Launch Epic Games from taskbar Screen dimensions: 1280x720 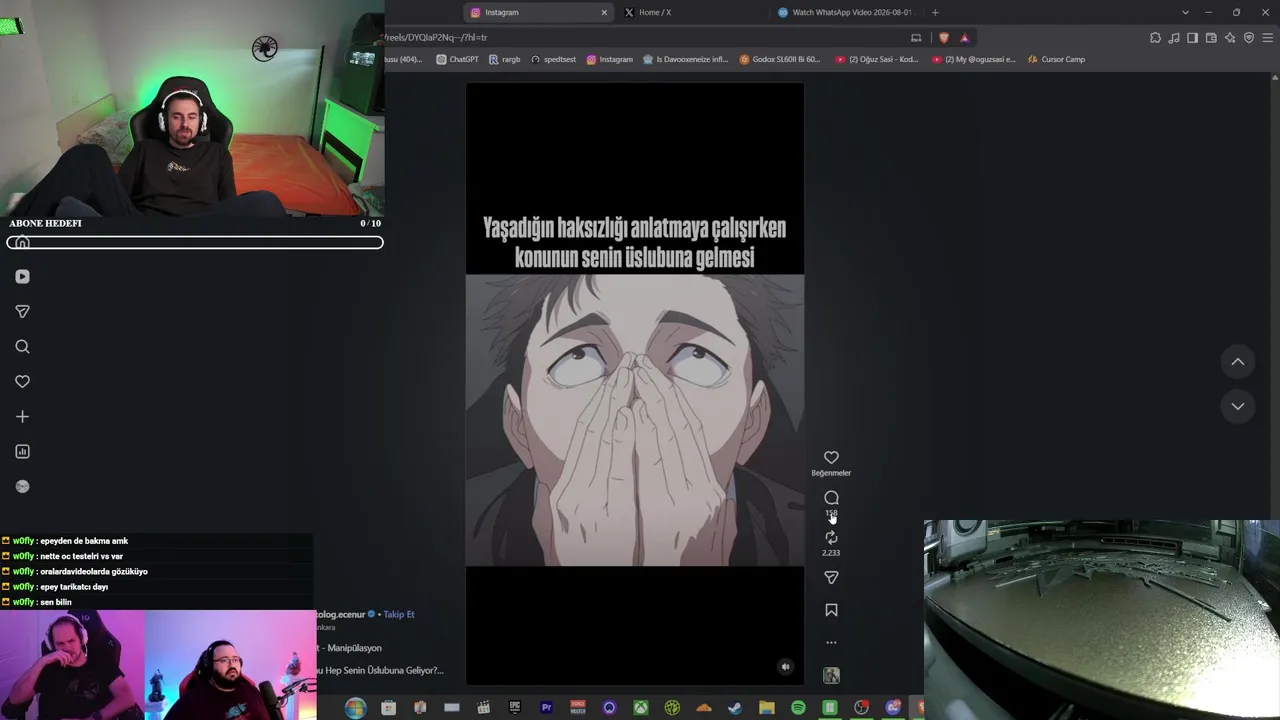click(514, 708)
